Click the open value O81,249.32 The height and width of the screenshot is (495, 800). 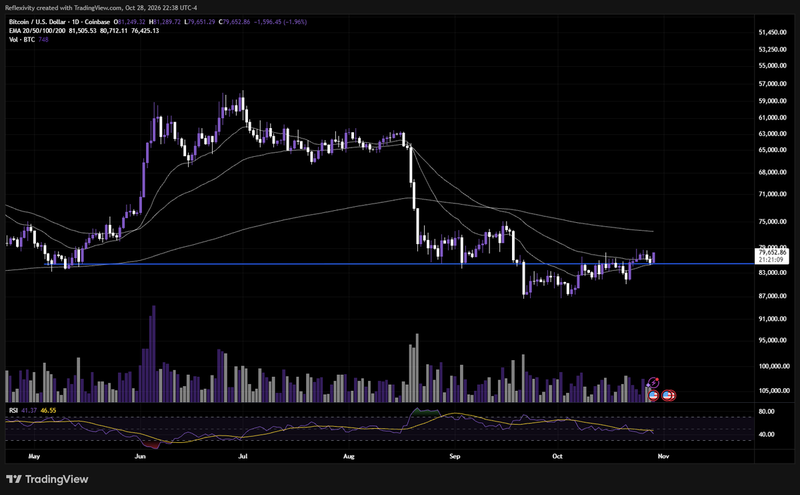(129, 22)
